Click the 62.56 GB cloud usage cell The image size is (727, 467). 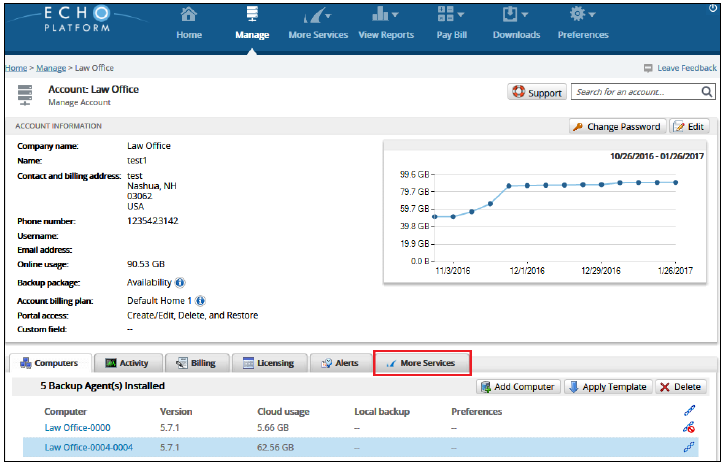click(275, 448)
